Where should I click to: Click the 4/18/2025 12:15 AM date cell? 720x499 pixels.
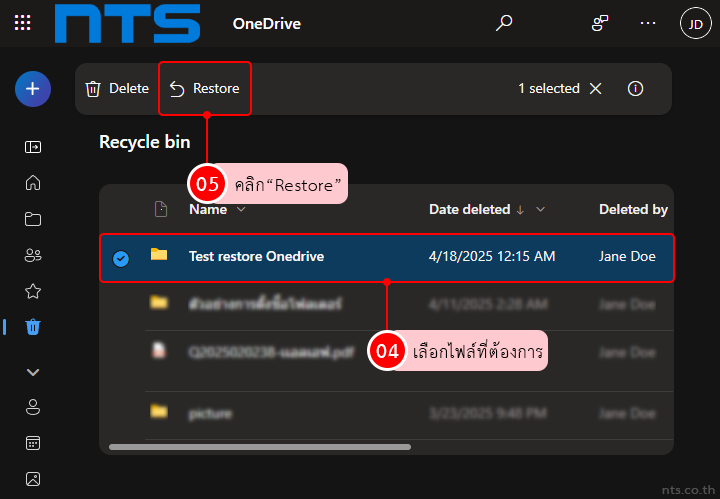point(492,256)
